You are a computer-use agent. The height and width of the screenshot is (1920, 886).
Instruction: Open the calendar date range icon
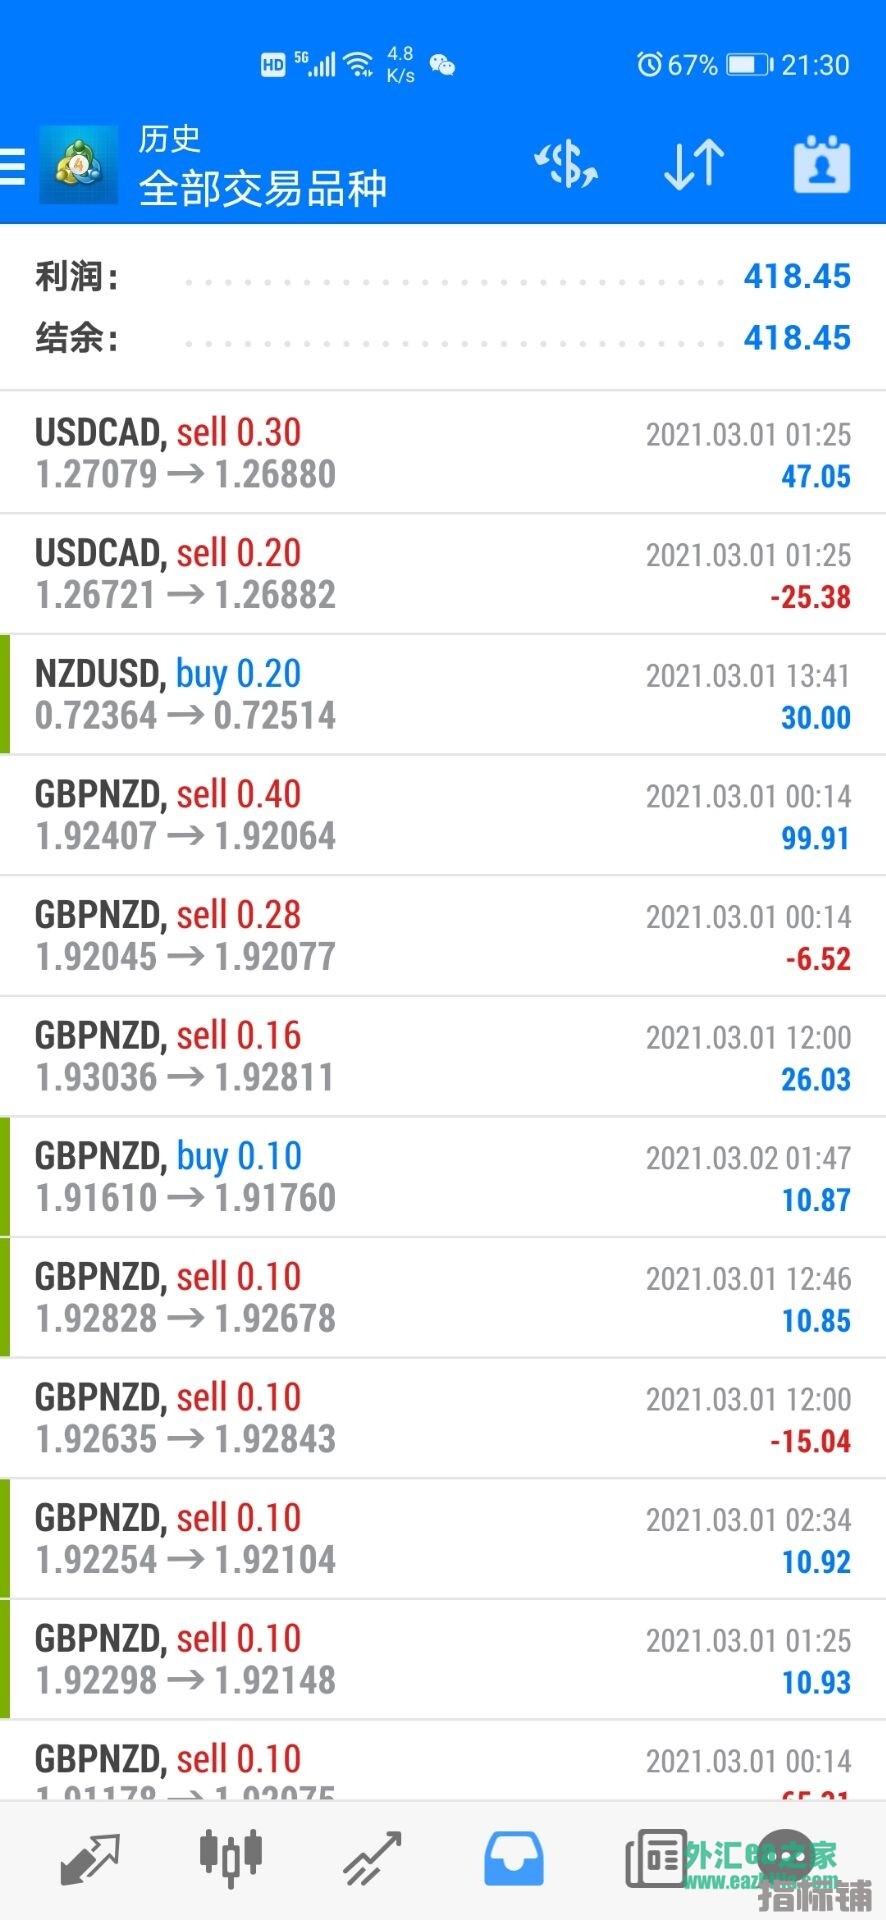[x=821, y=165]
